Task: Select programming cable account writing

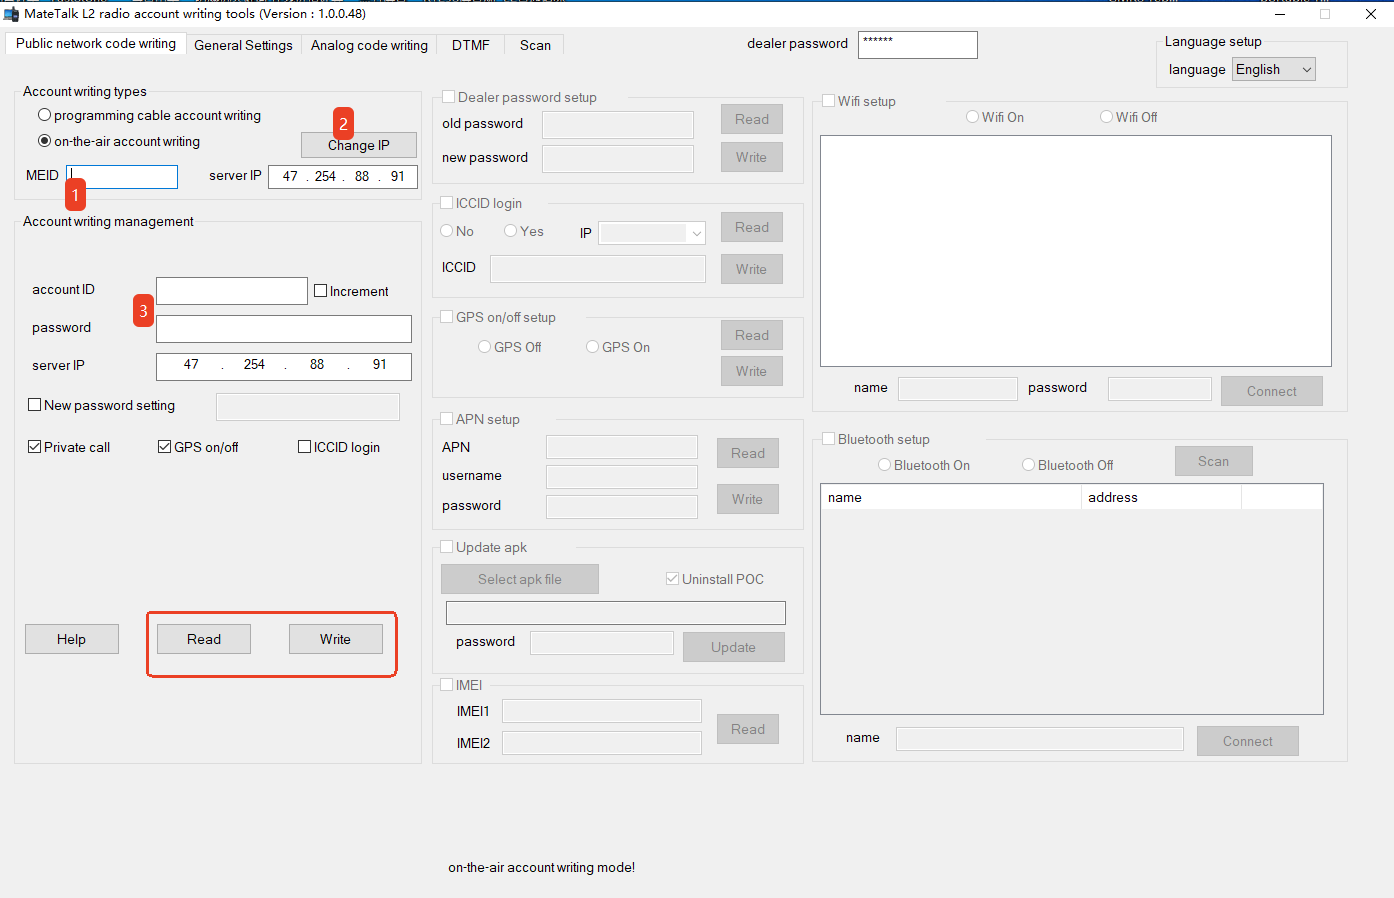Action: pyautogui.click(x=44, y=114)
